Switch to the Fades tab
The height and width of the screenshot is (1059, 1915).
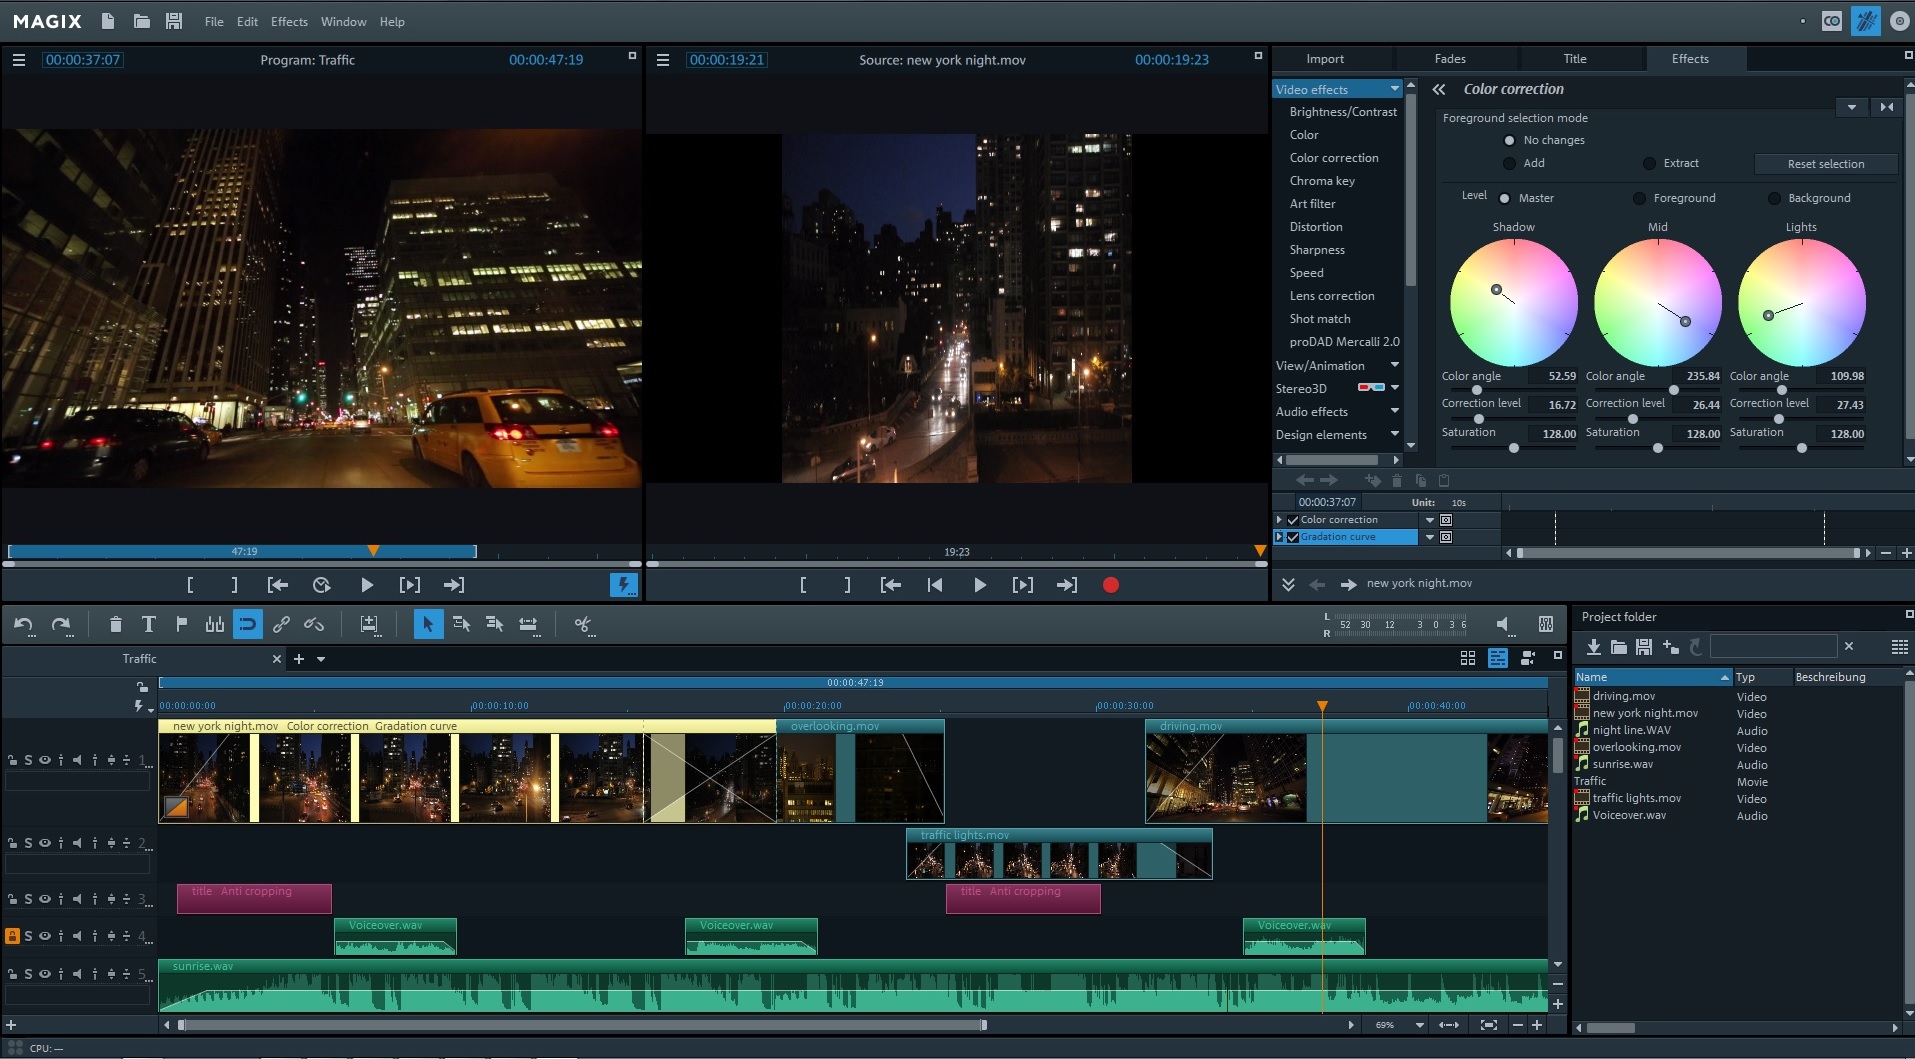pos(1452,58)
